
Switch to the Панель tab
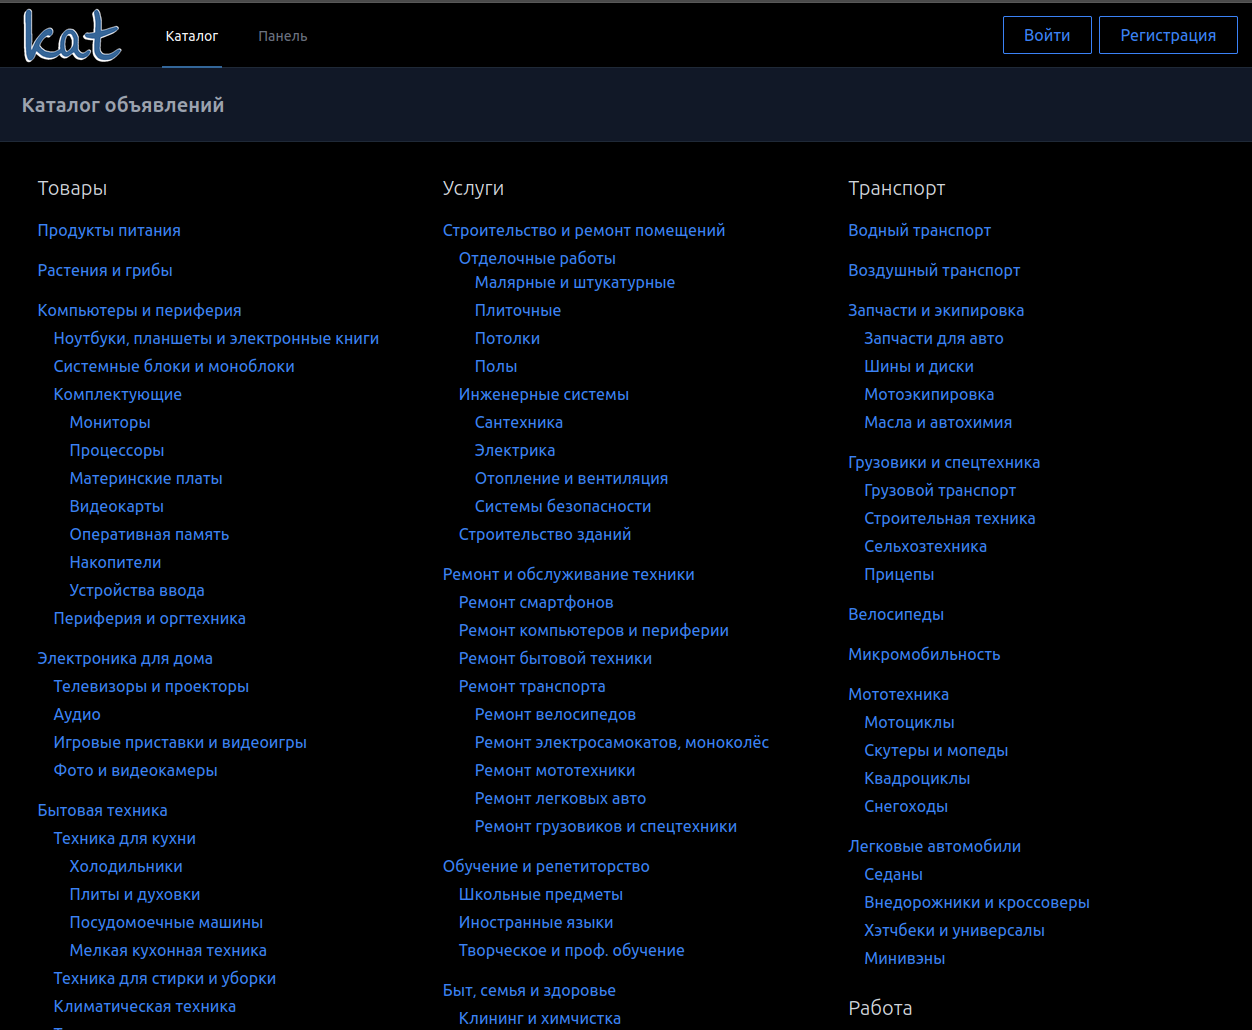(x=283, y=36)
